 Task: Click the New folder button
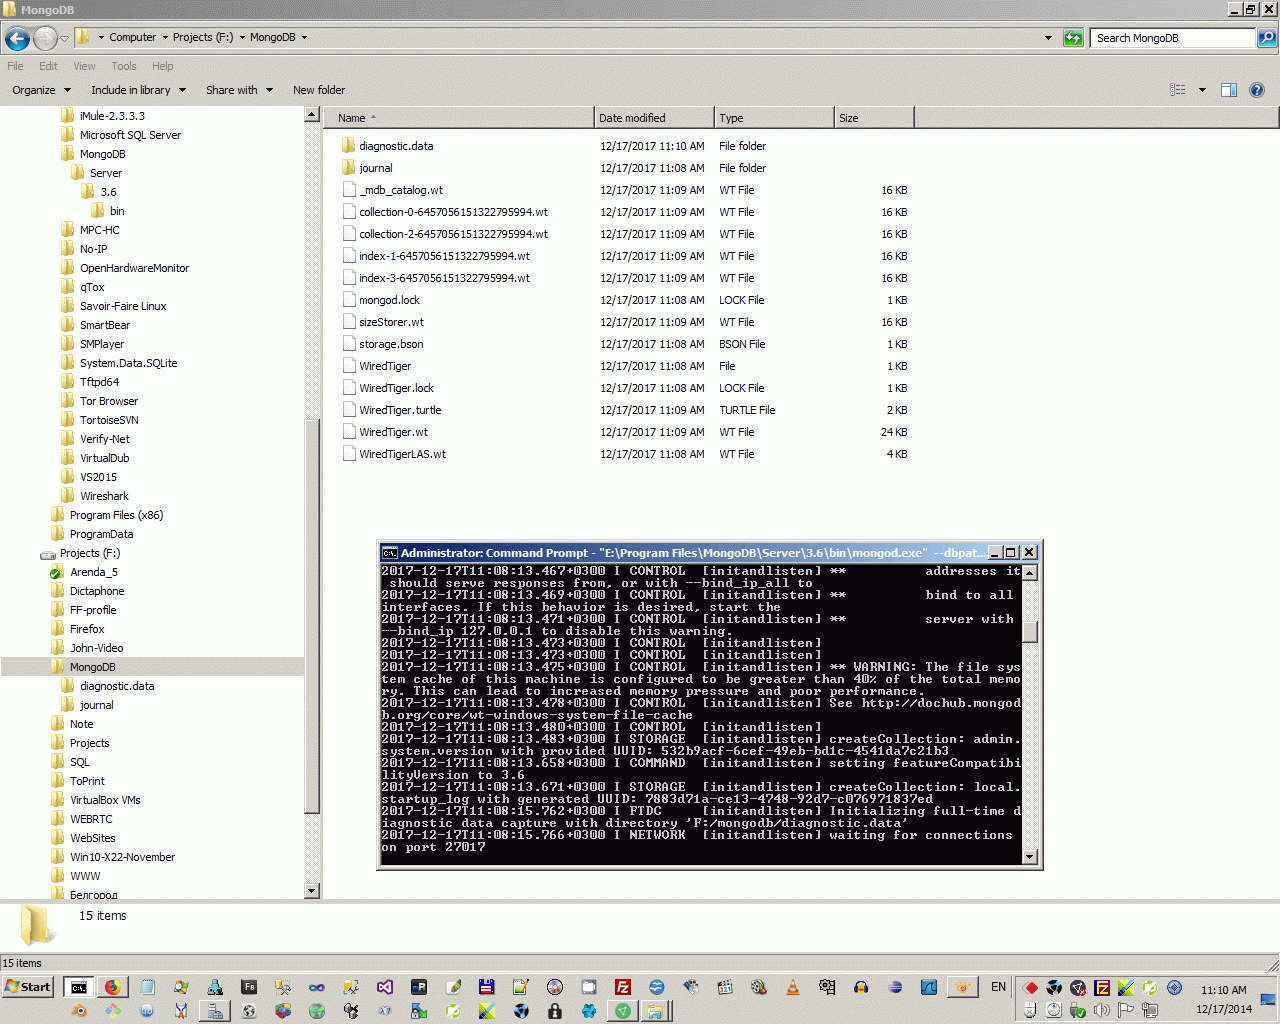tap(319, 90)
